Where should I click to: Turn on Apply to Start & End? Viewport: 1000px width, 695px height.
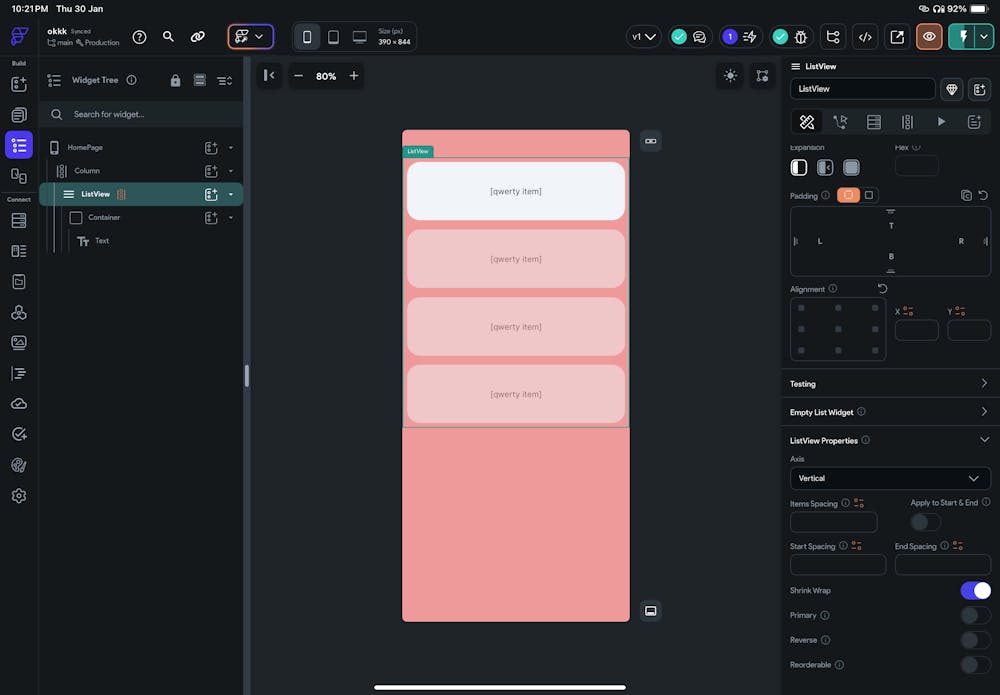(x=925, y=522)
